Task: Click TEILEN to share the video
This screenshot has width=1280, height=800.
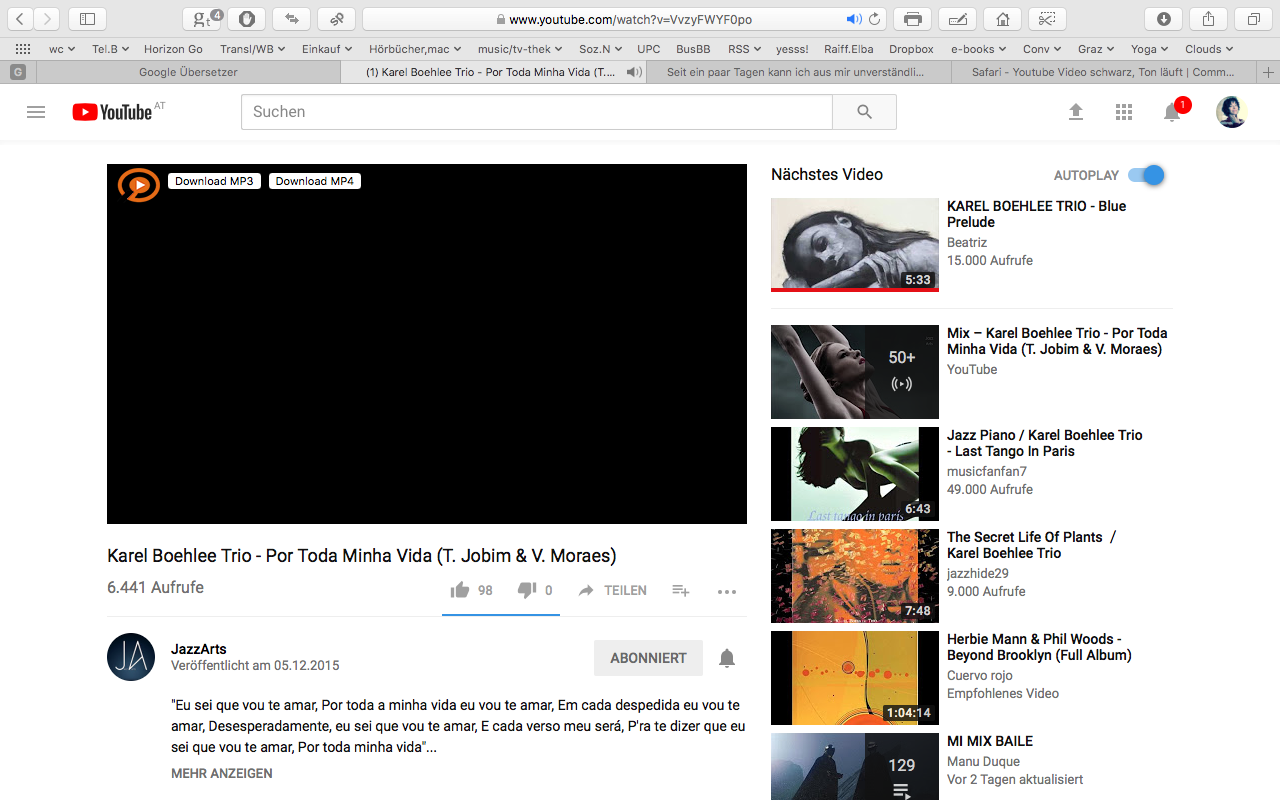Action: tap(613, 590)
